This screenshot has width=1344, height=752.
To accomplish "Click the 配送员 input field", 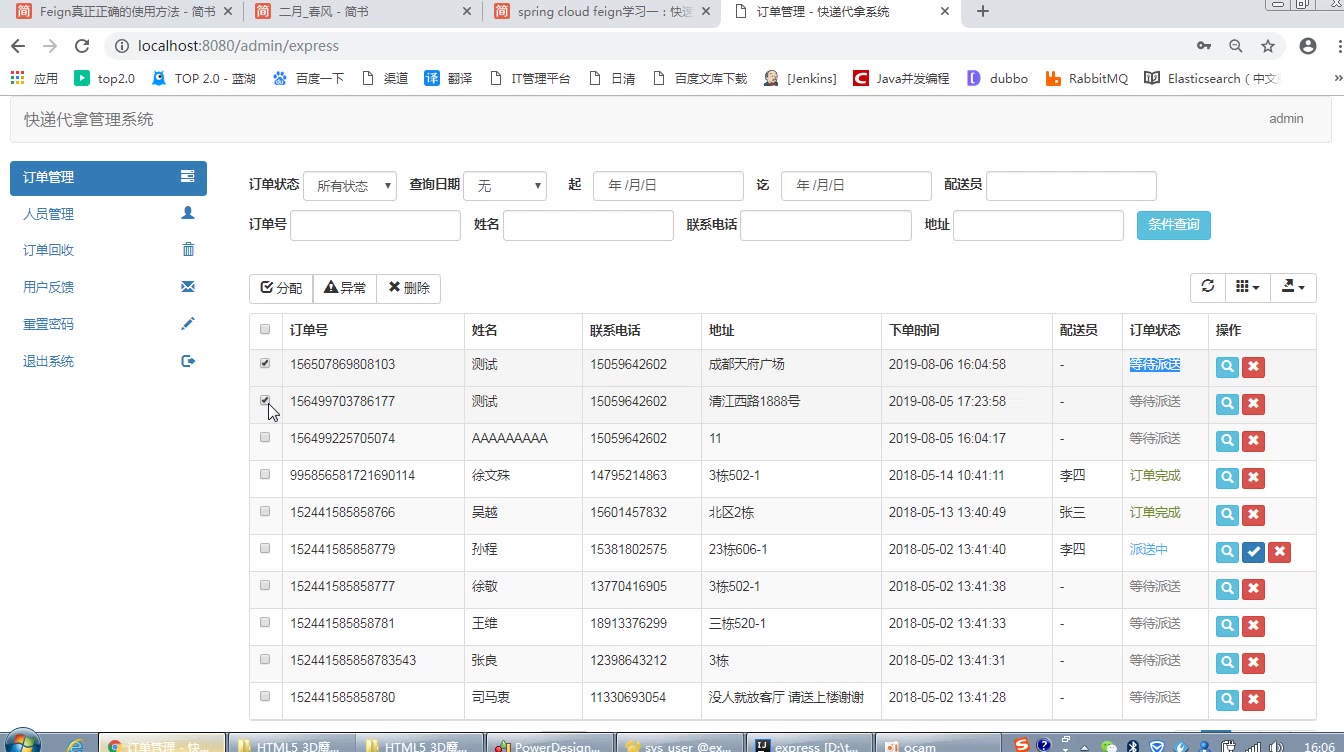I will coord(1071,186).
